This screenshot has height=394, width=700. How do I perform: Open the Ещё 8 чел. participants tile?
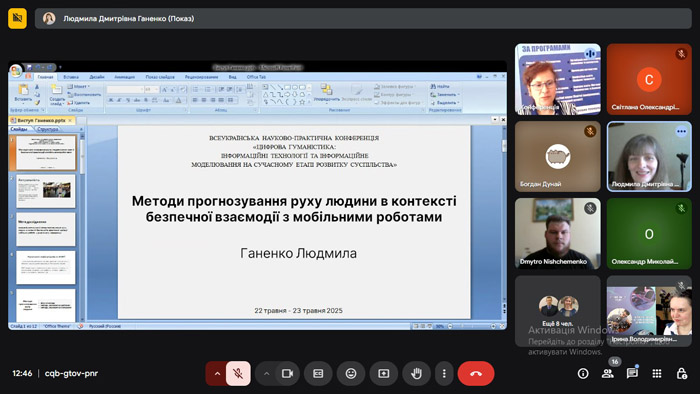point(558,311)
